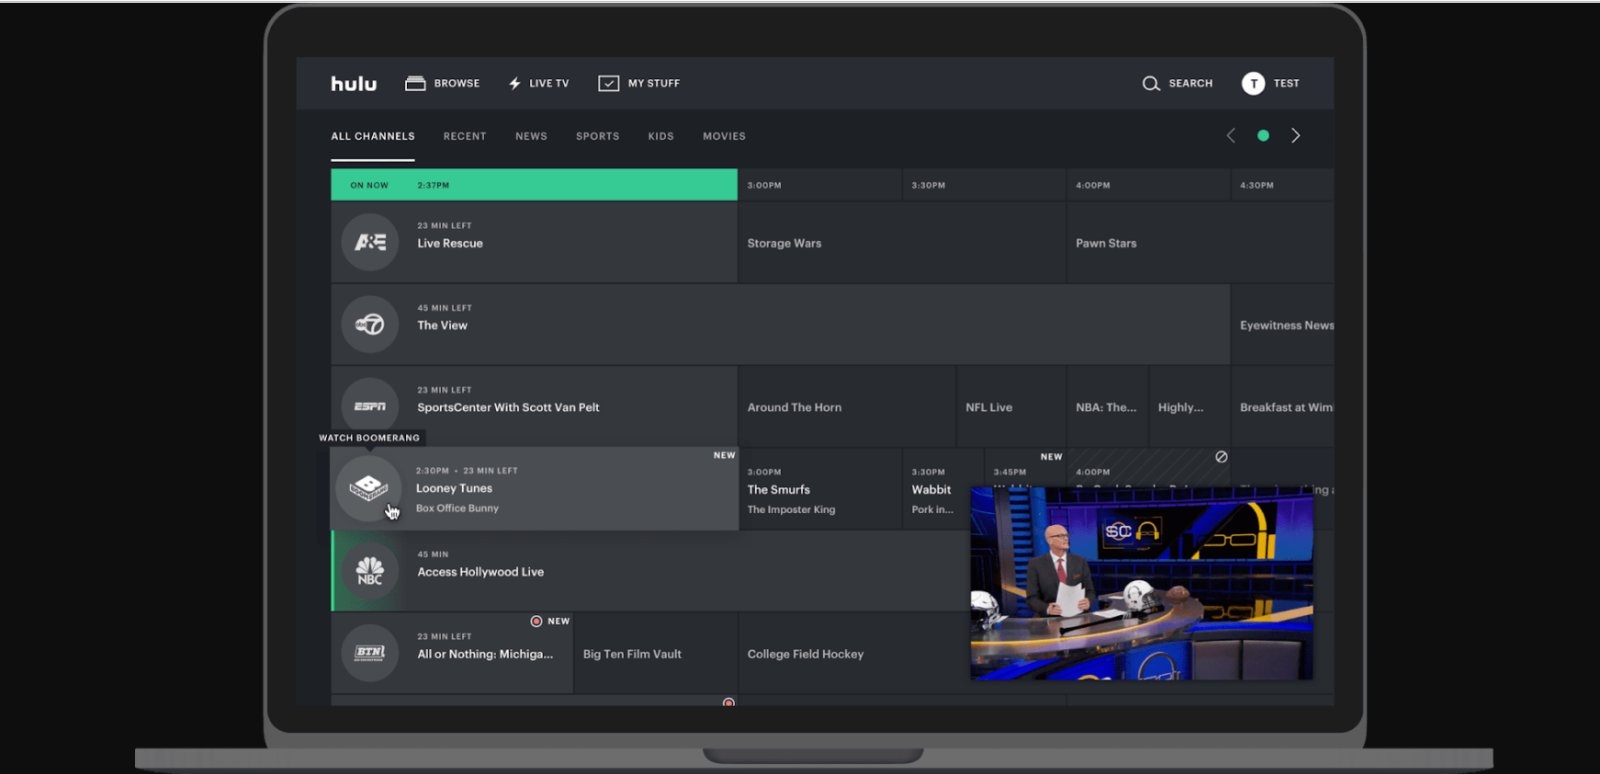Click the Hulu logo
The image size is (1600, 774).
tap(354, 84)
